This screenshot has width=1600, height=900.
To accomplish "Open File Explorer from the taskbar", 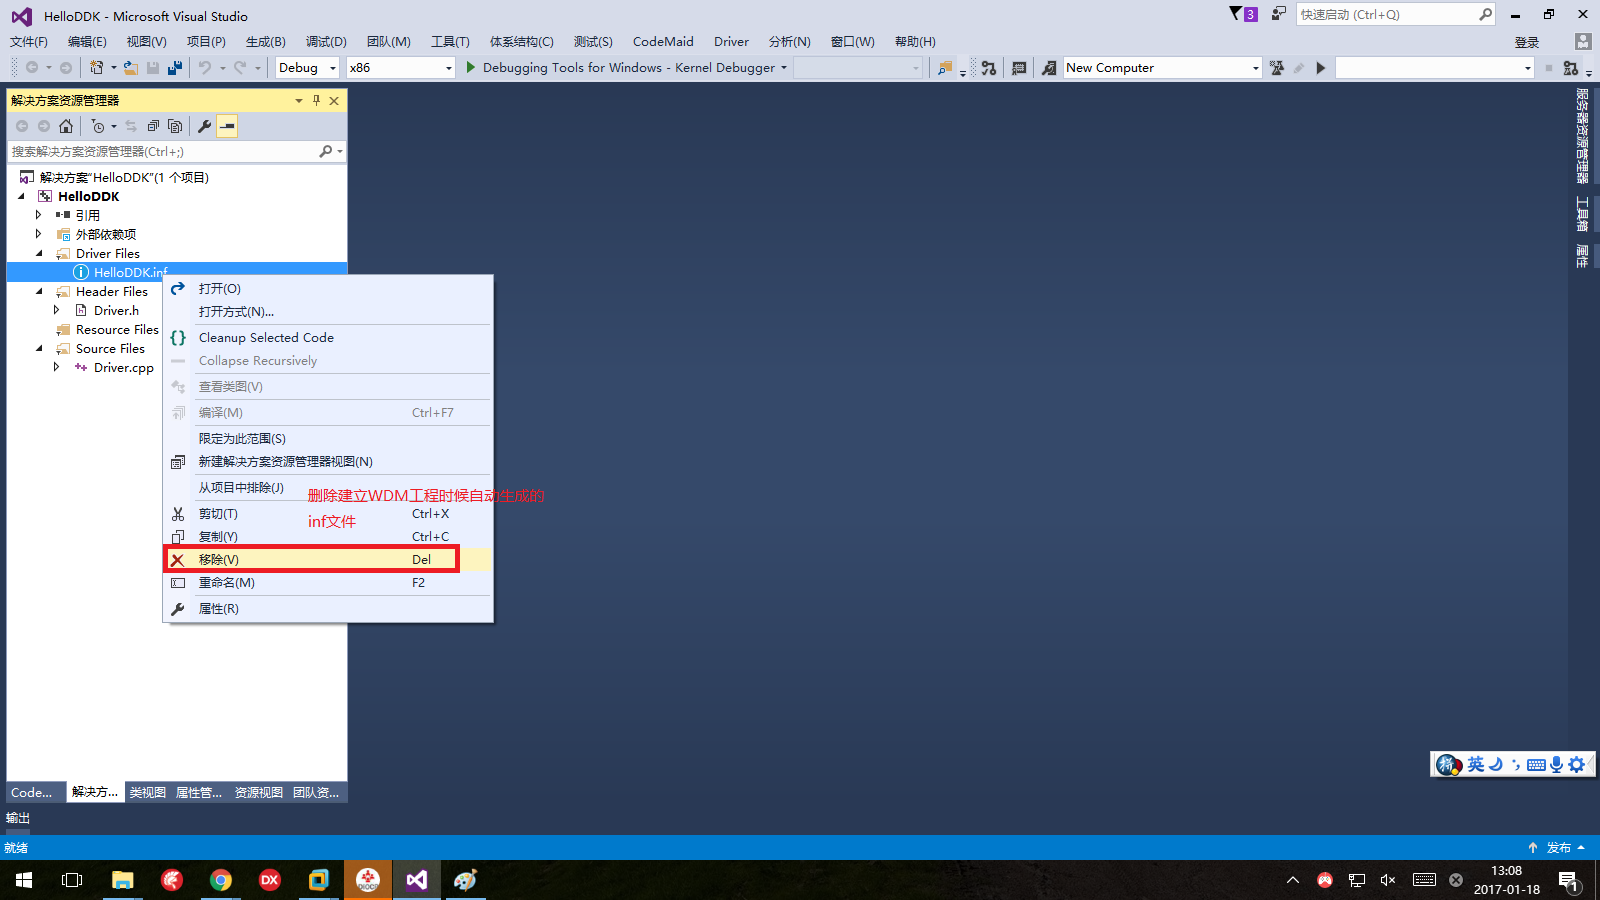I will [x=122, y=880].
